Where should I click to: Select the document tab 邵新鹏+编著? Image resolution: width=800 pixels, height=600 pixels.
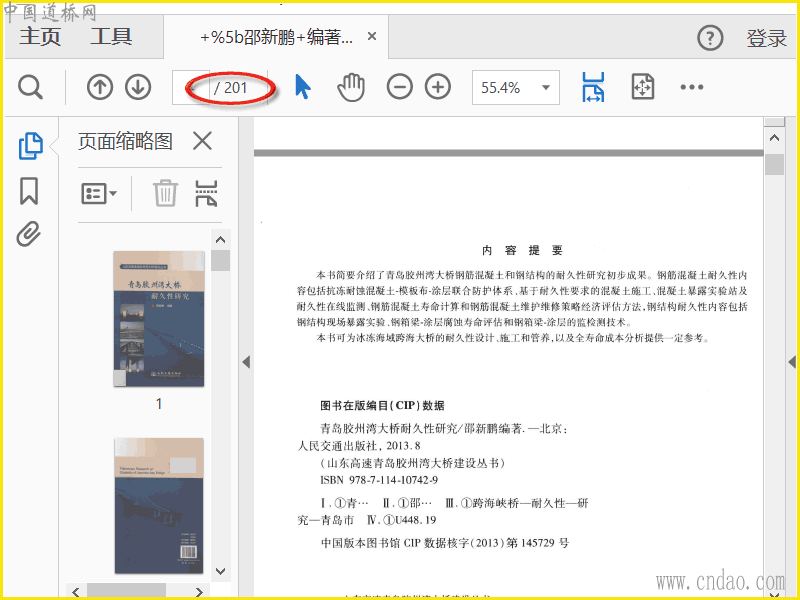pos(276,37)
